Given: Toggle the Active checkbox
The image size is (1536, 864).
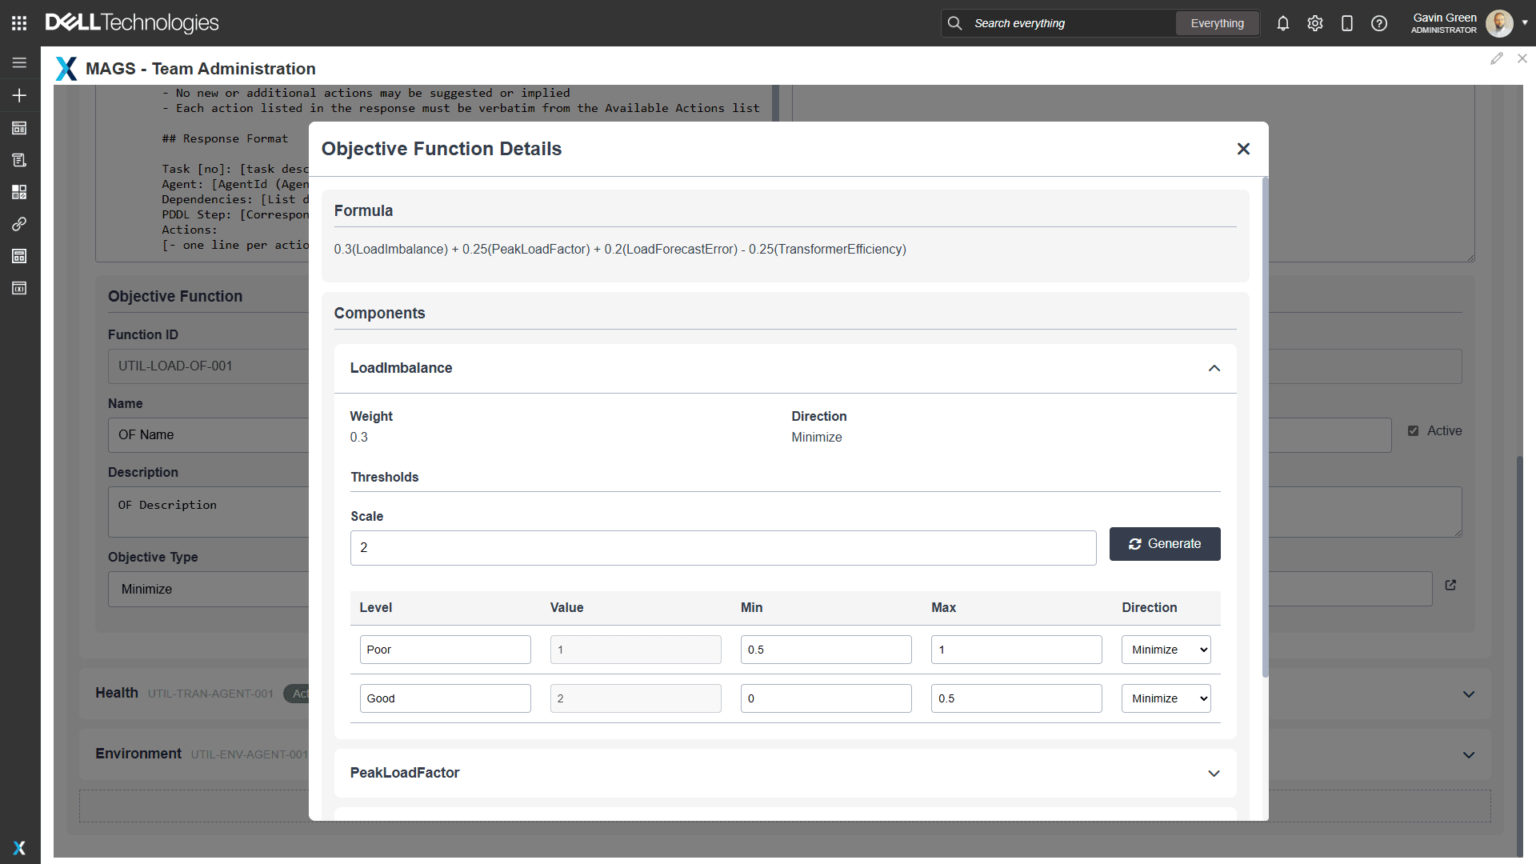Looking at the screenshot, I should click(x=1413, y=431).
